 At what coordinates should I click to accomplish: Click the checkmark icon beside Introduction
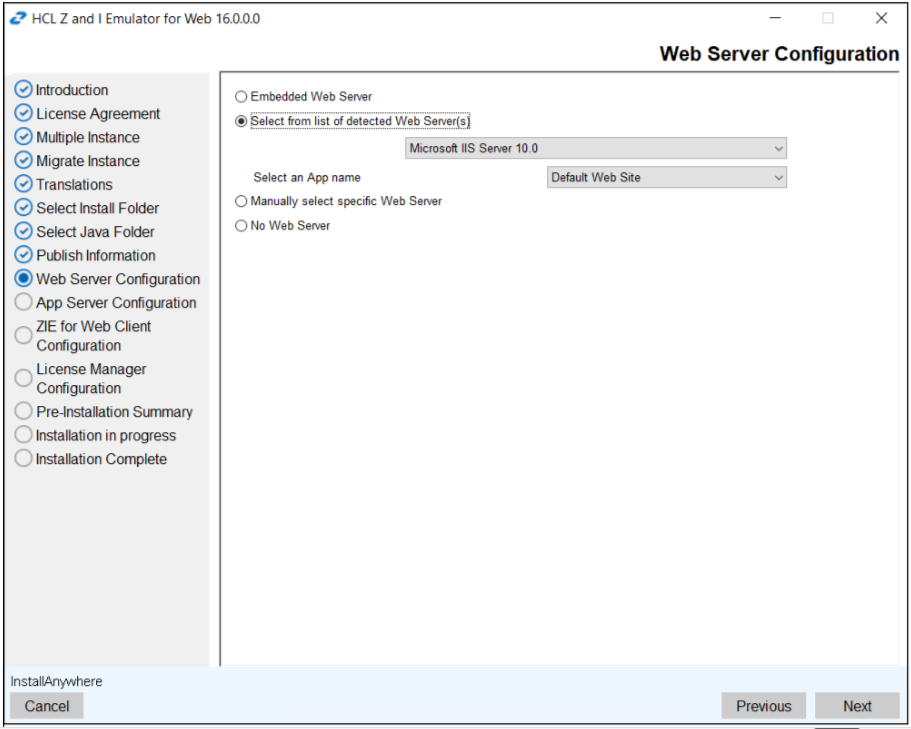(23, 89)
